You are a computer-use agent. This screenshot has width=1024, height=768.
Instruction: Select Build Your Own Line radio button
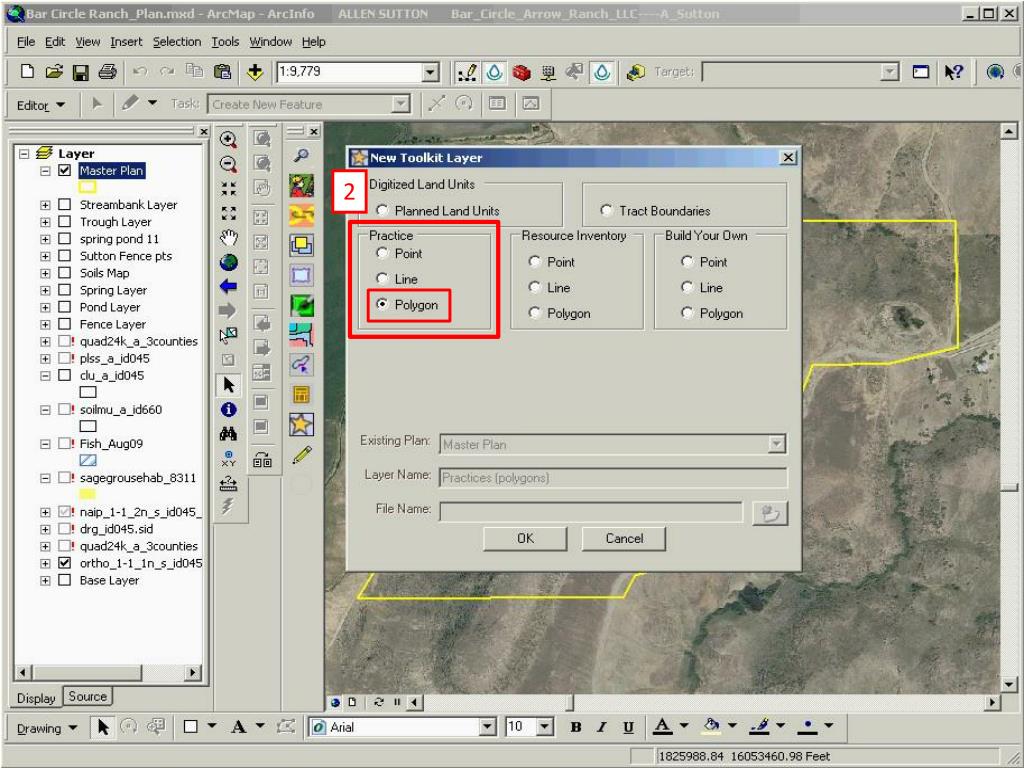(x=687, y=287)
